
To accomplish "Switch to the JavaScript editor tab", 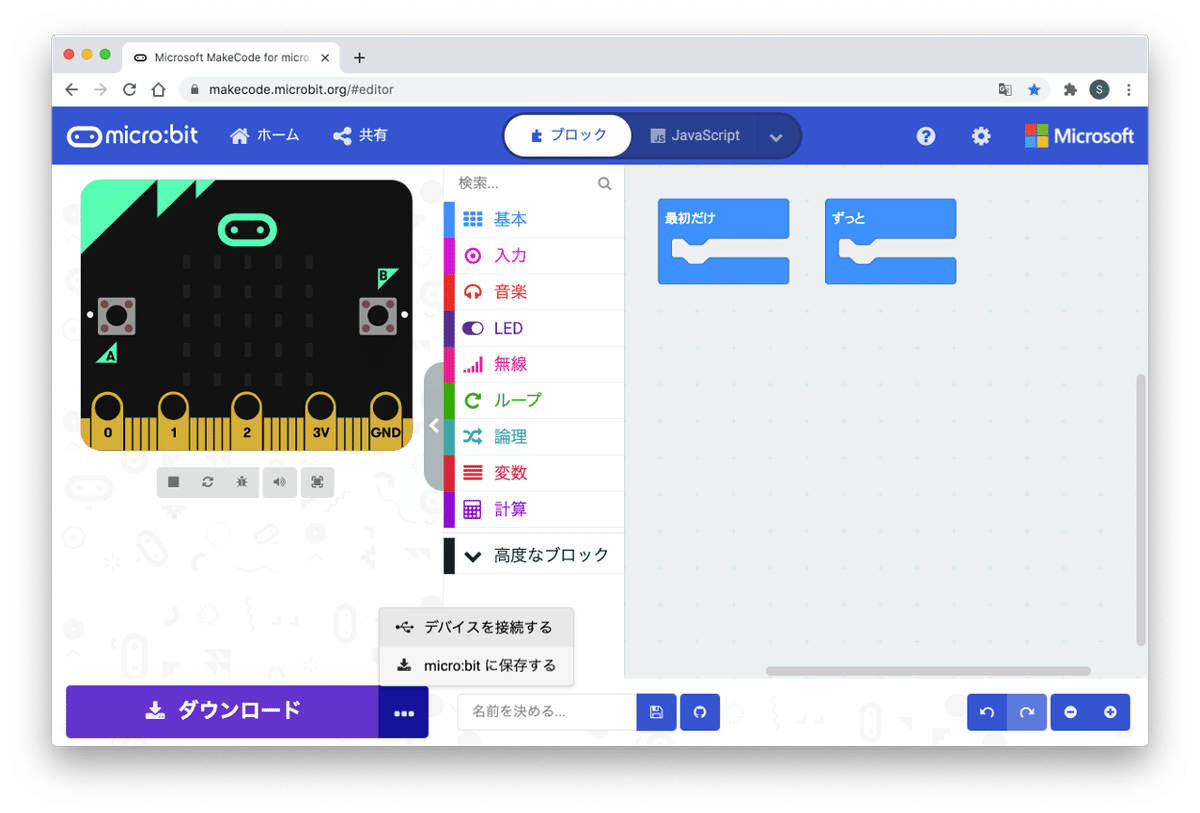I will (703, 135).
